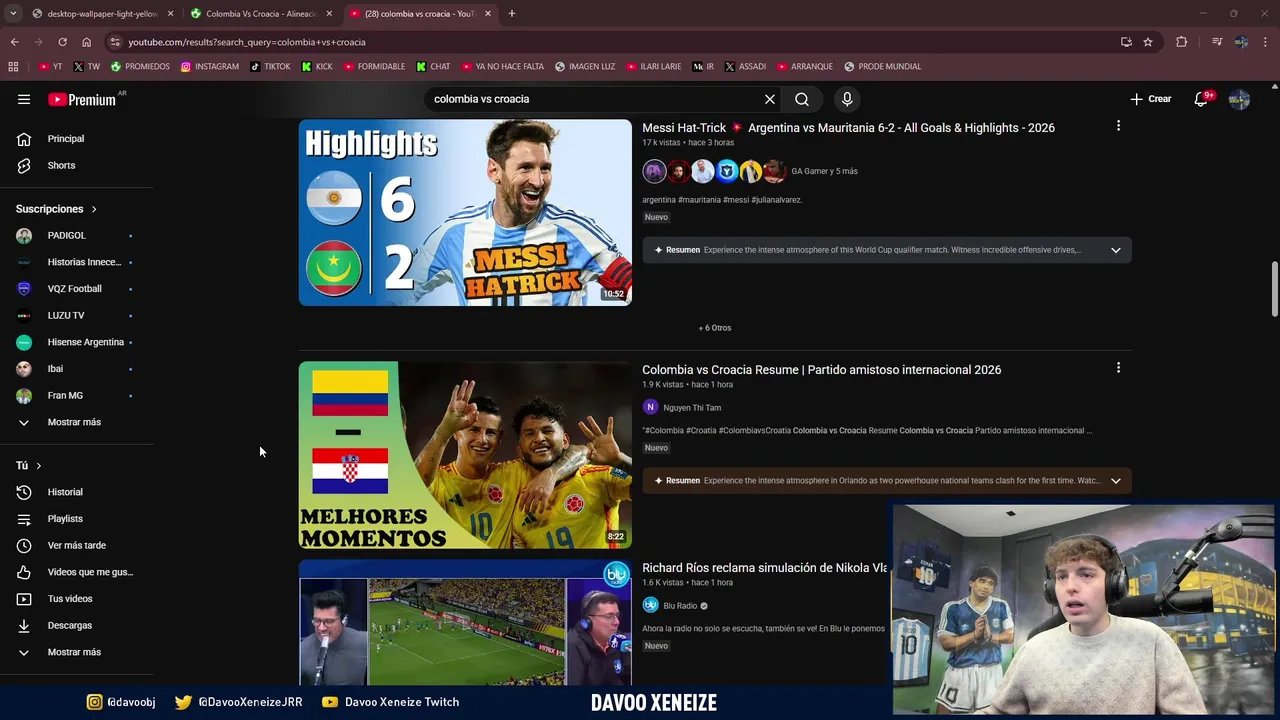Expand subscriptions with Mostrar más
This screenshot has width=1280, height=720.
click(x=76, y=422)
